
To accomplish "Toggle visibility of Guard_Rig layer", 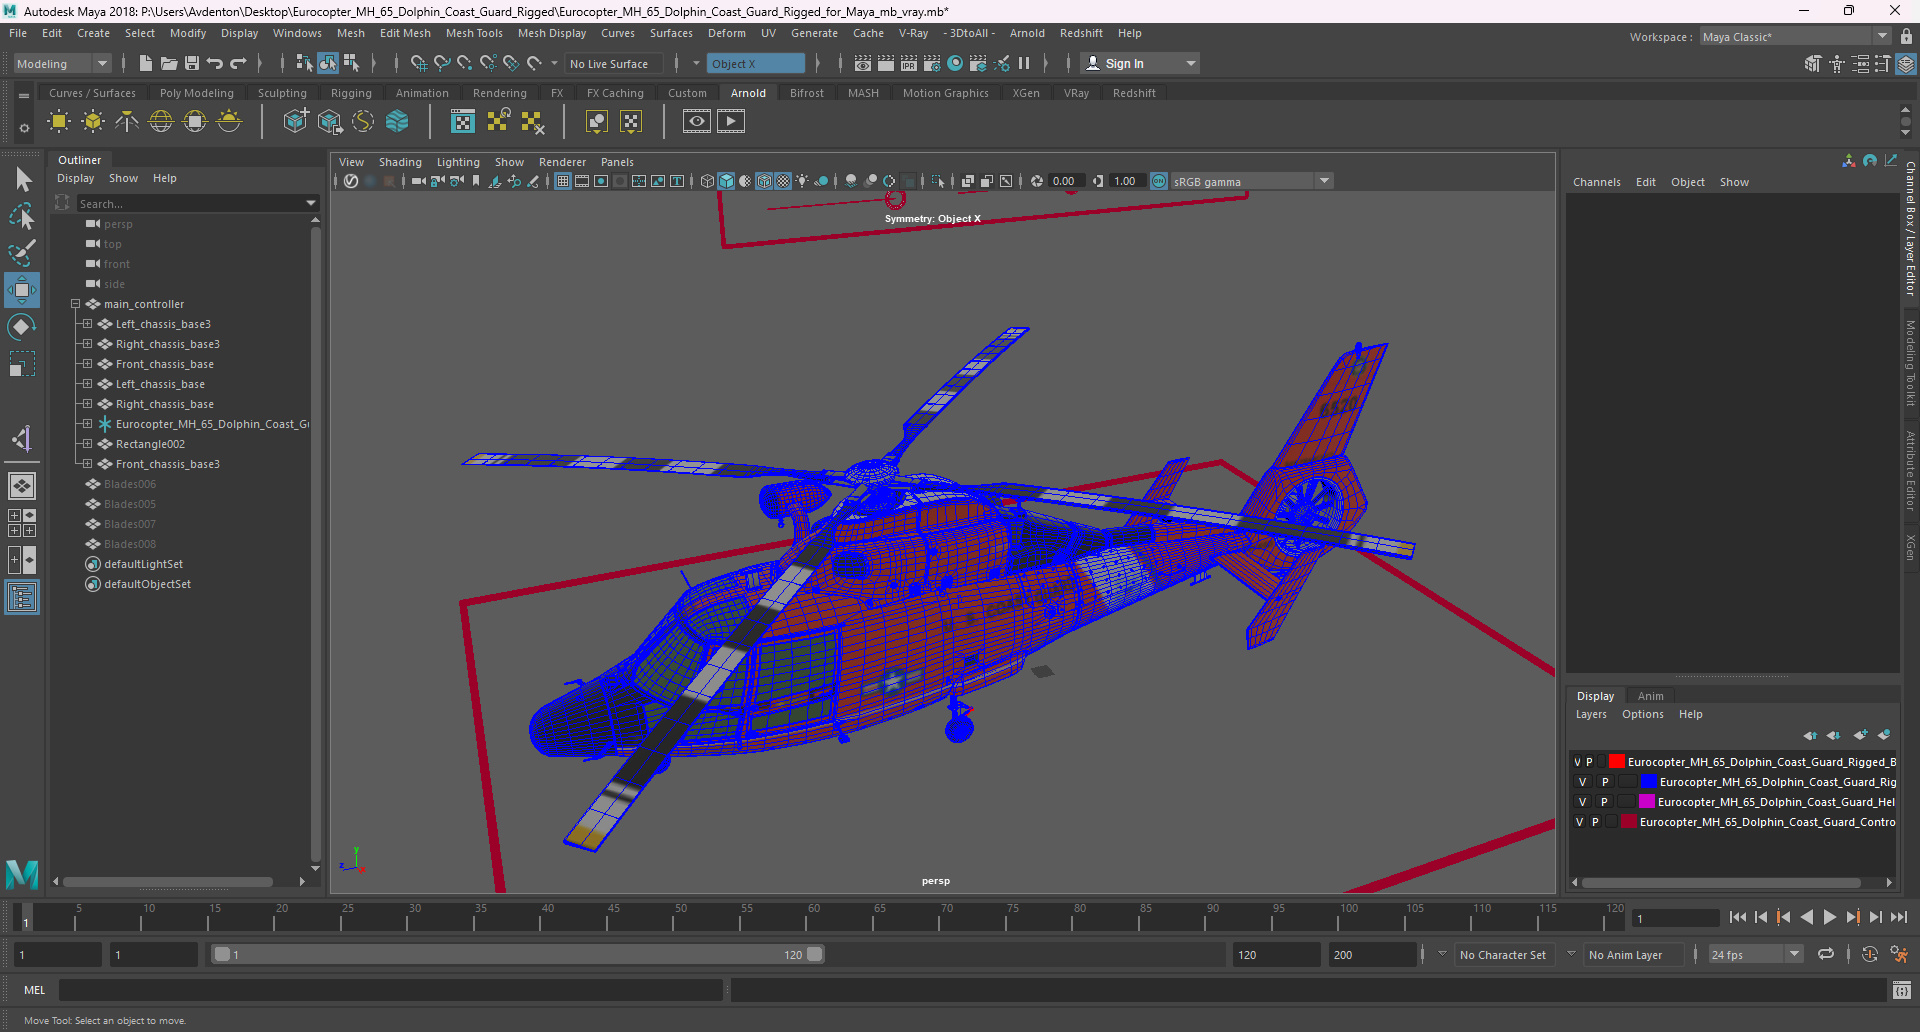I will [x=1582, y=782].
